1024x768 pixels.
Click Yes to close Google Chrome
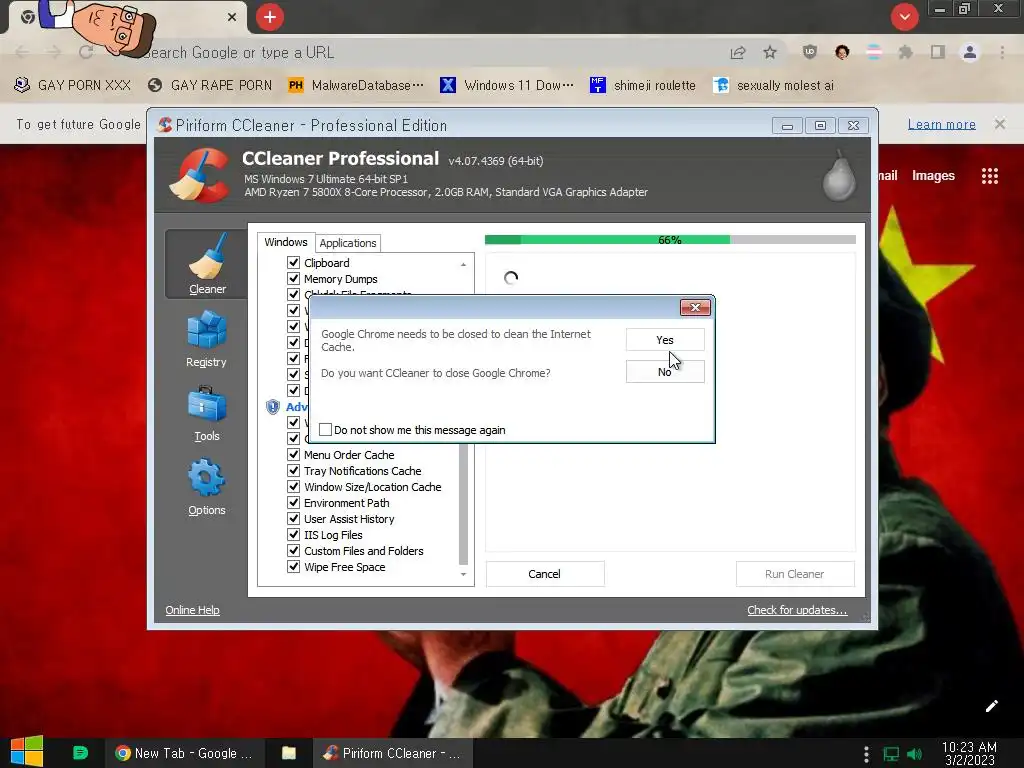(x=665, y=340)
